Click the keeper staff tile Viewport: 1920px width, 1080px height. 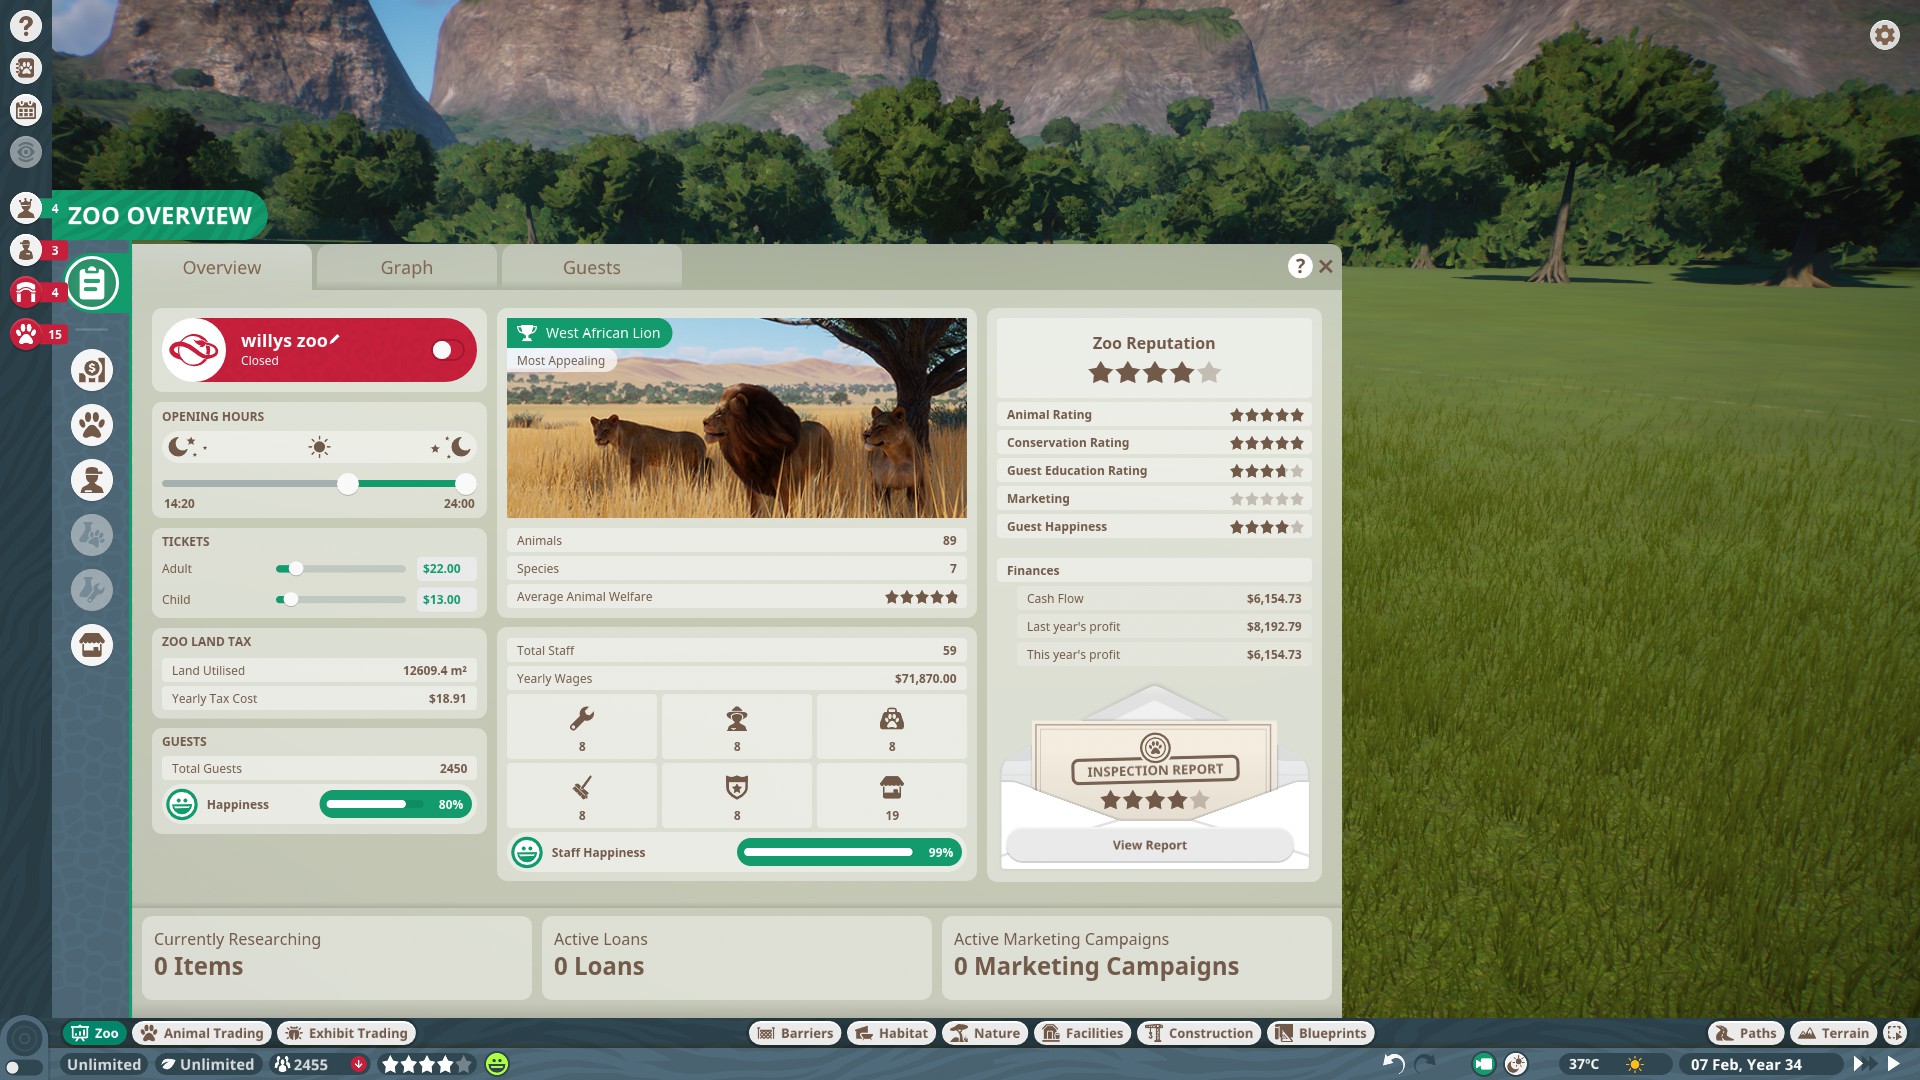(737, 727)
